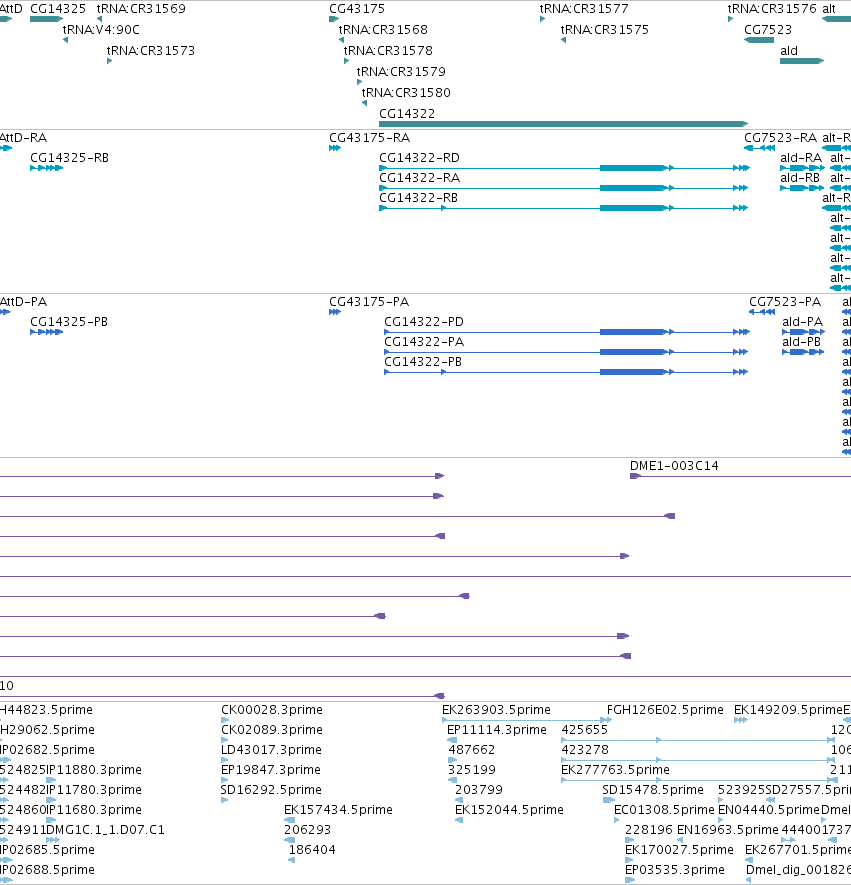The image size is (851, 885).
Task: Select the CG14322-RD transcript label
Action: [x=419, y=157]
